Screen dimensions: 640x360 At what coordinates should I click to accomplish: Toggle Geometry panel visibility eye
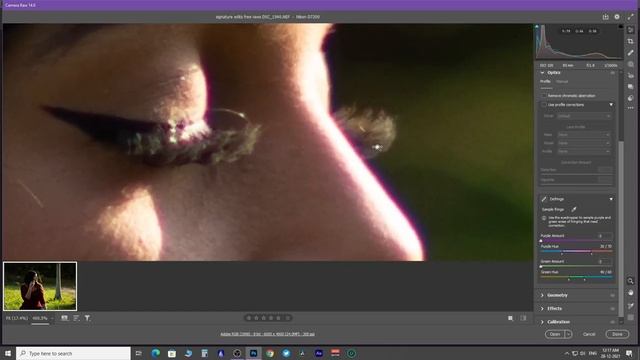pos(612,295)
